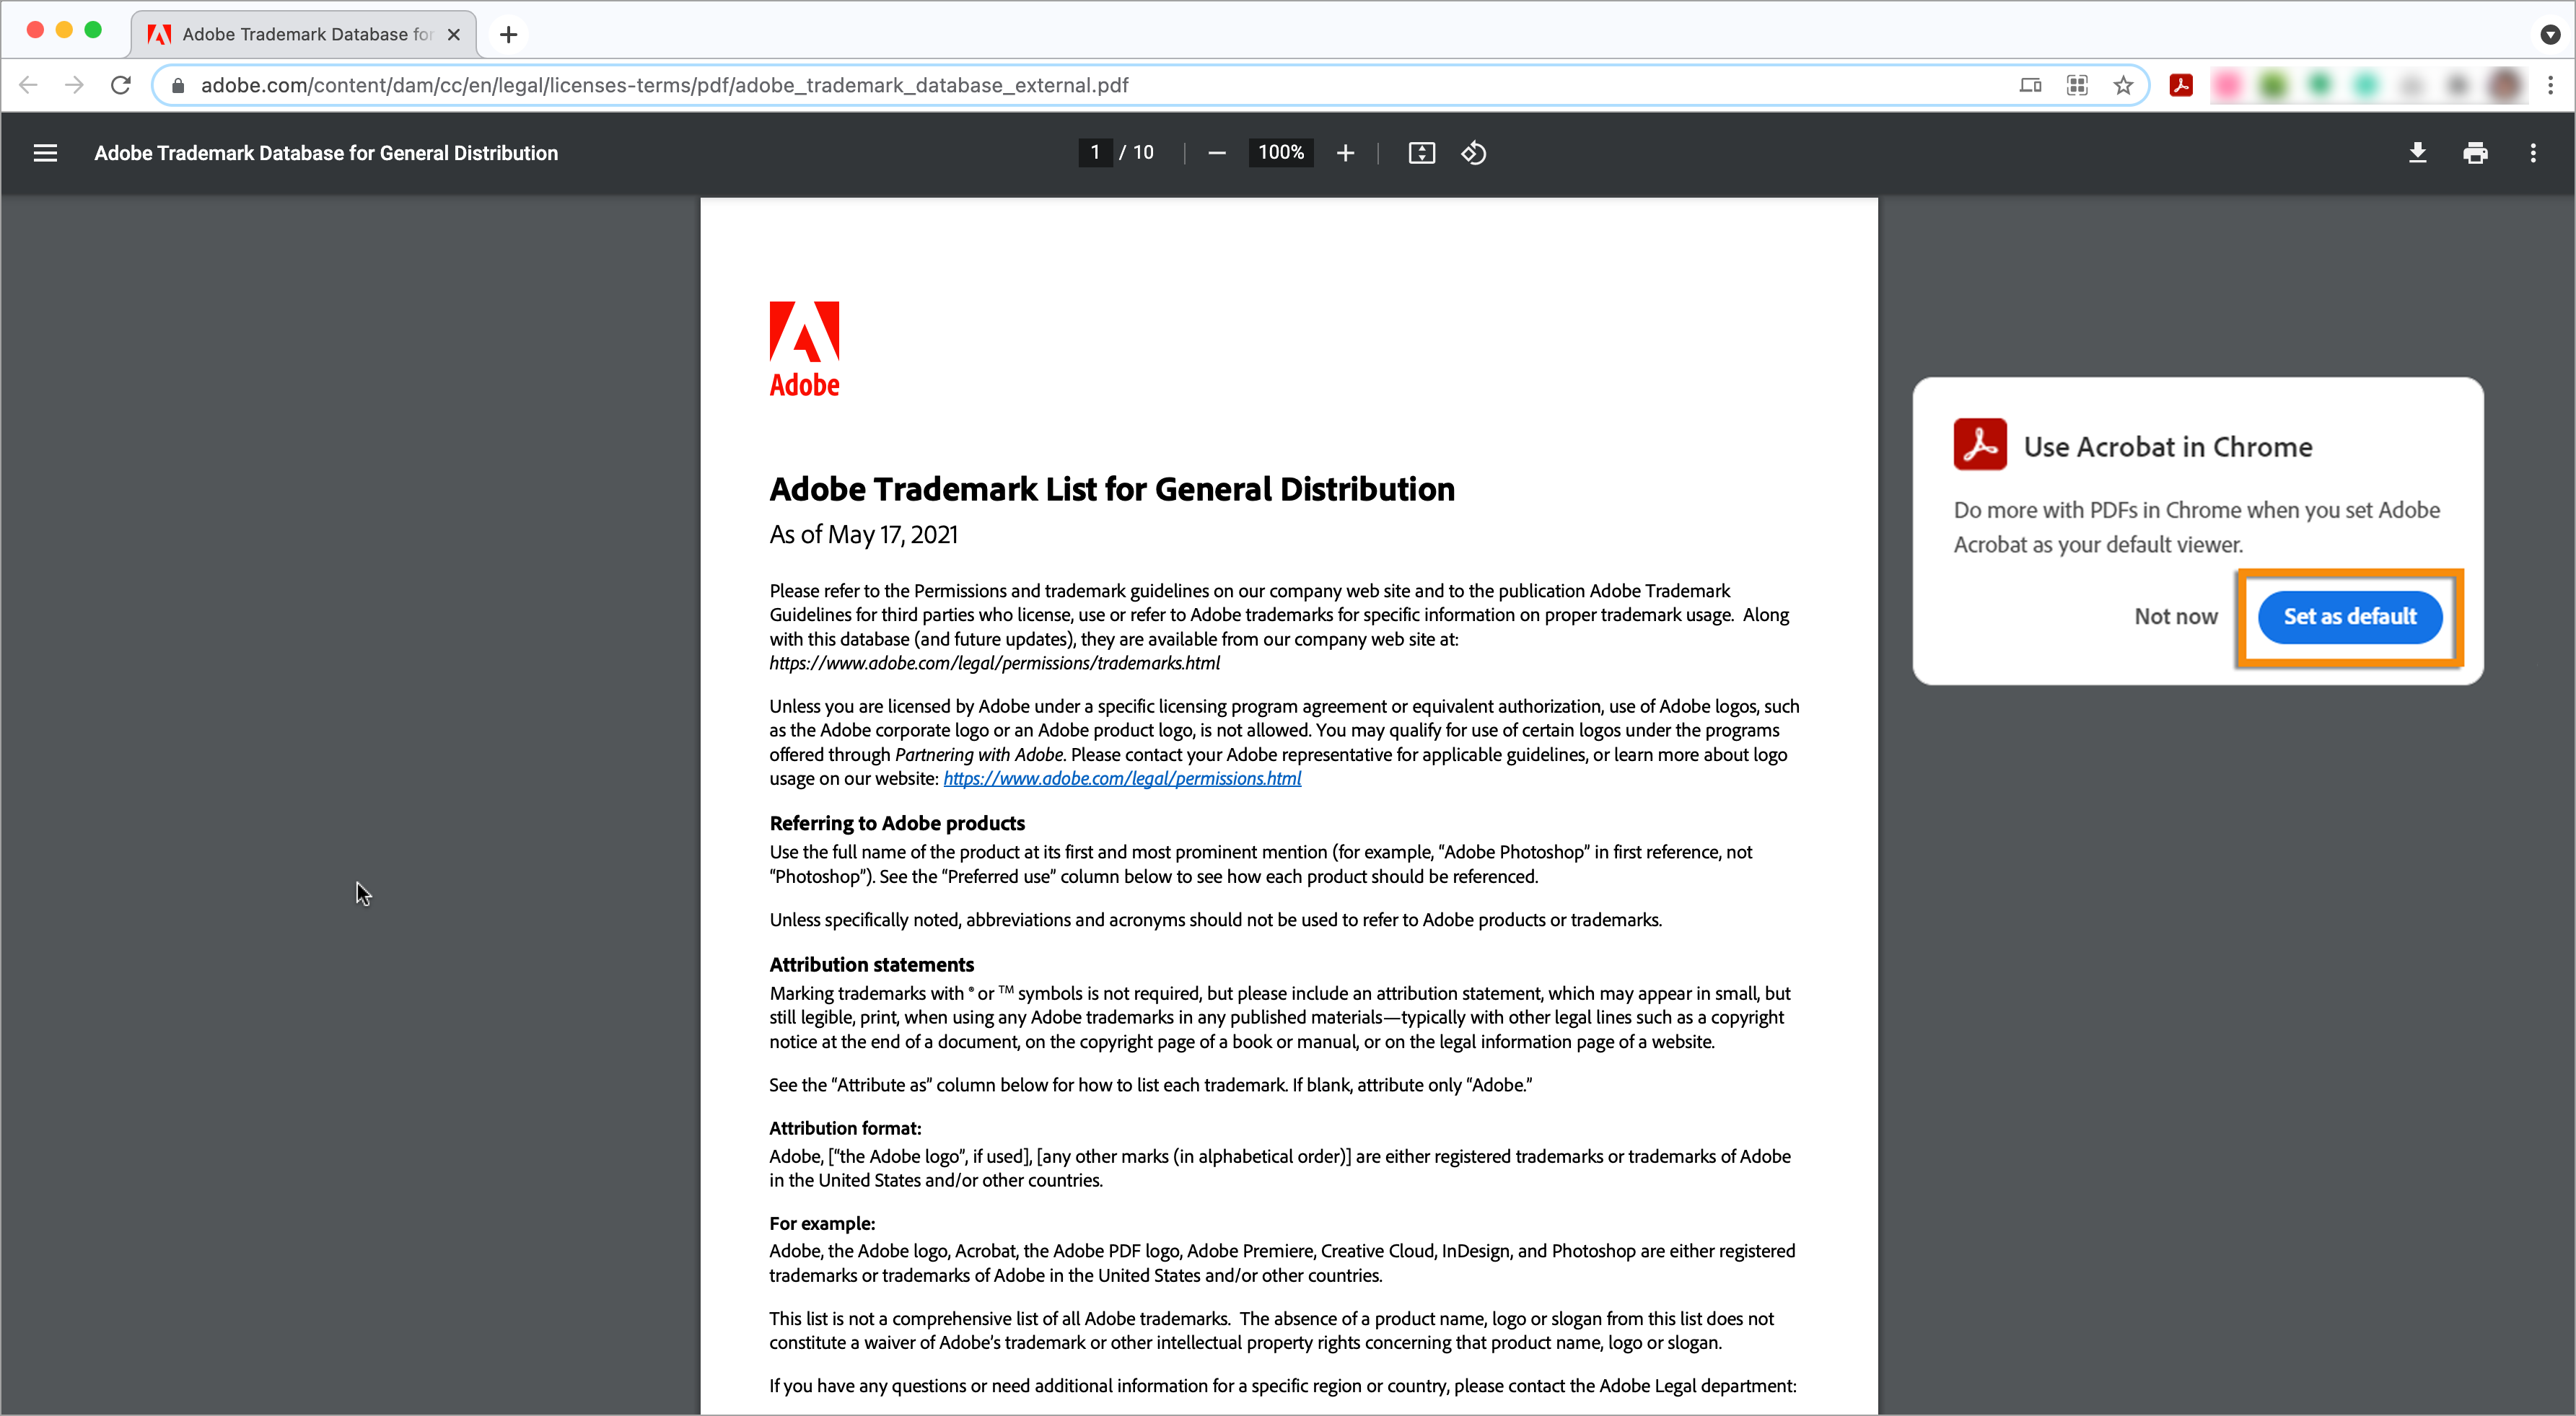
Task: Print the PDF document
Action: (2476, 152)
